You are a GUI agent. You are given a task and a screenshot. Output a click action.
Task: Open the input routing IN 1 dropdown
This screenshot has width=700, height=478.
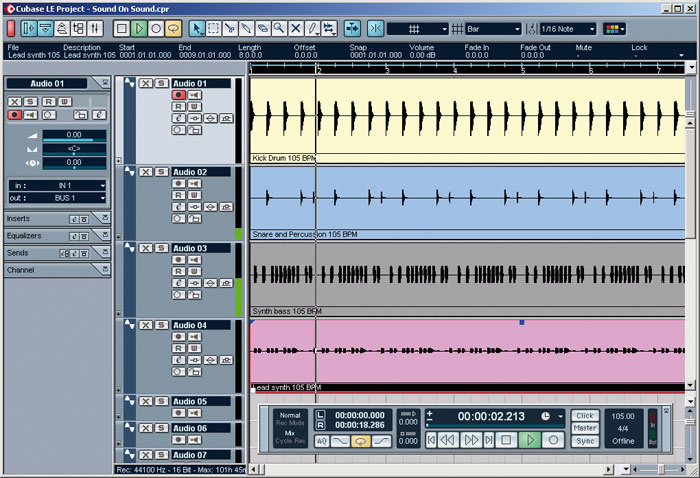click(x=58, y=186)
